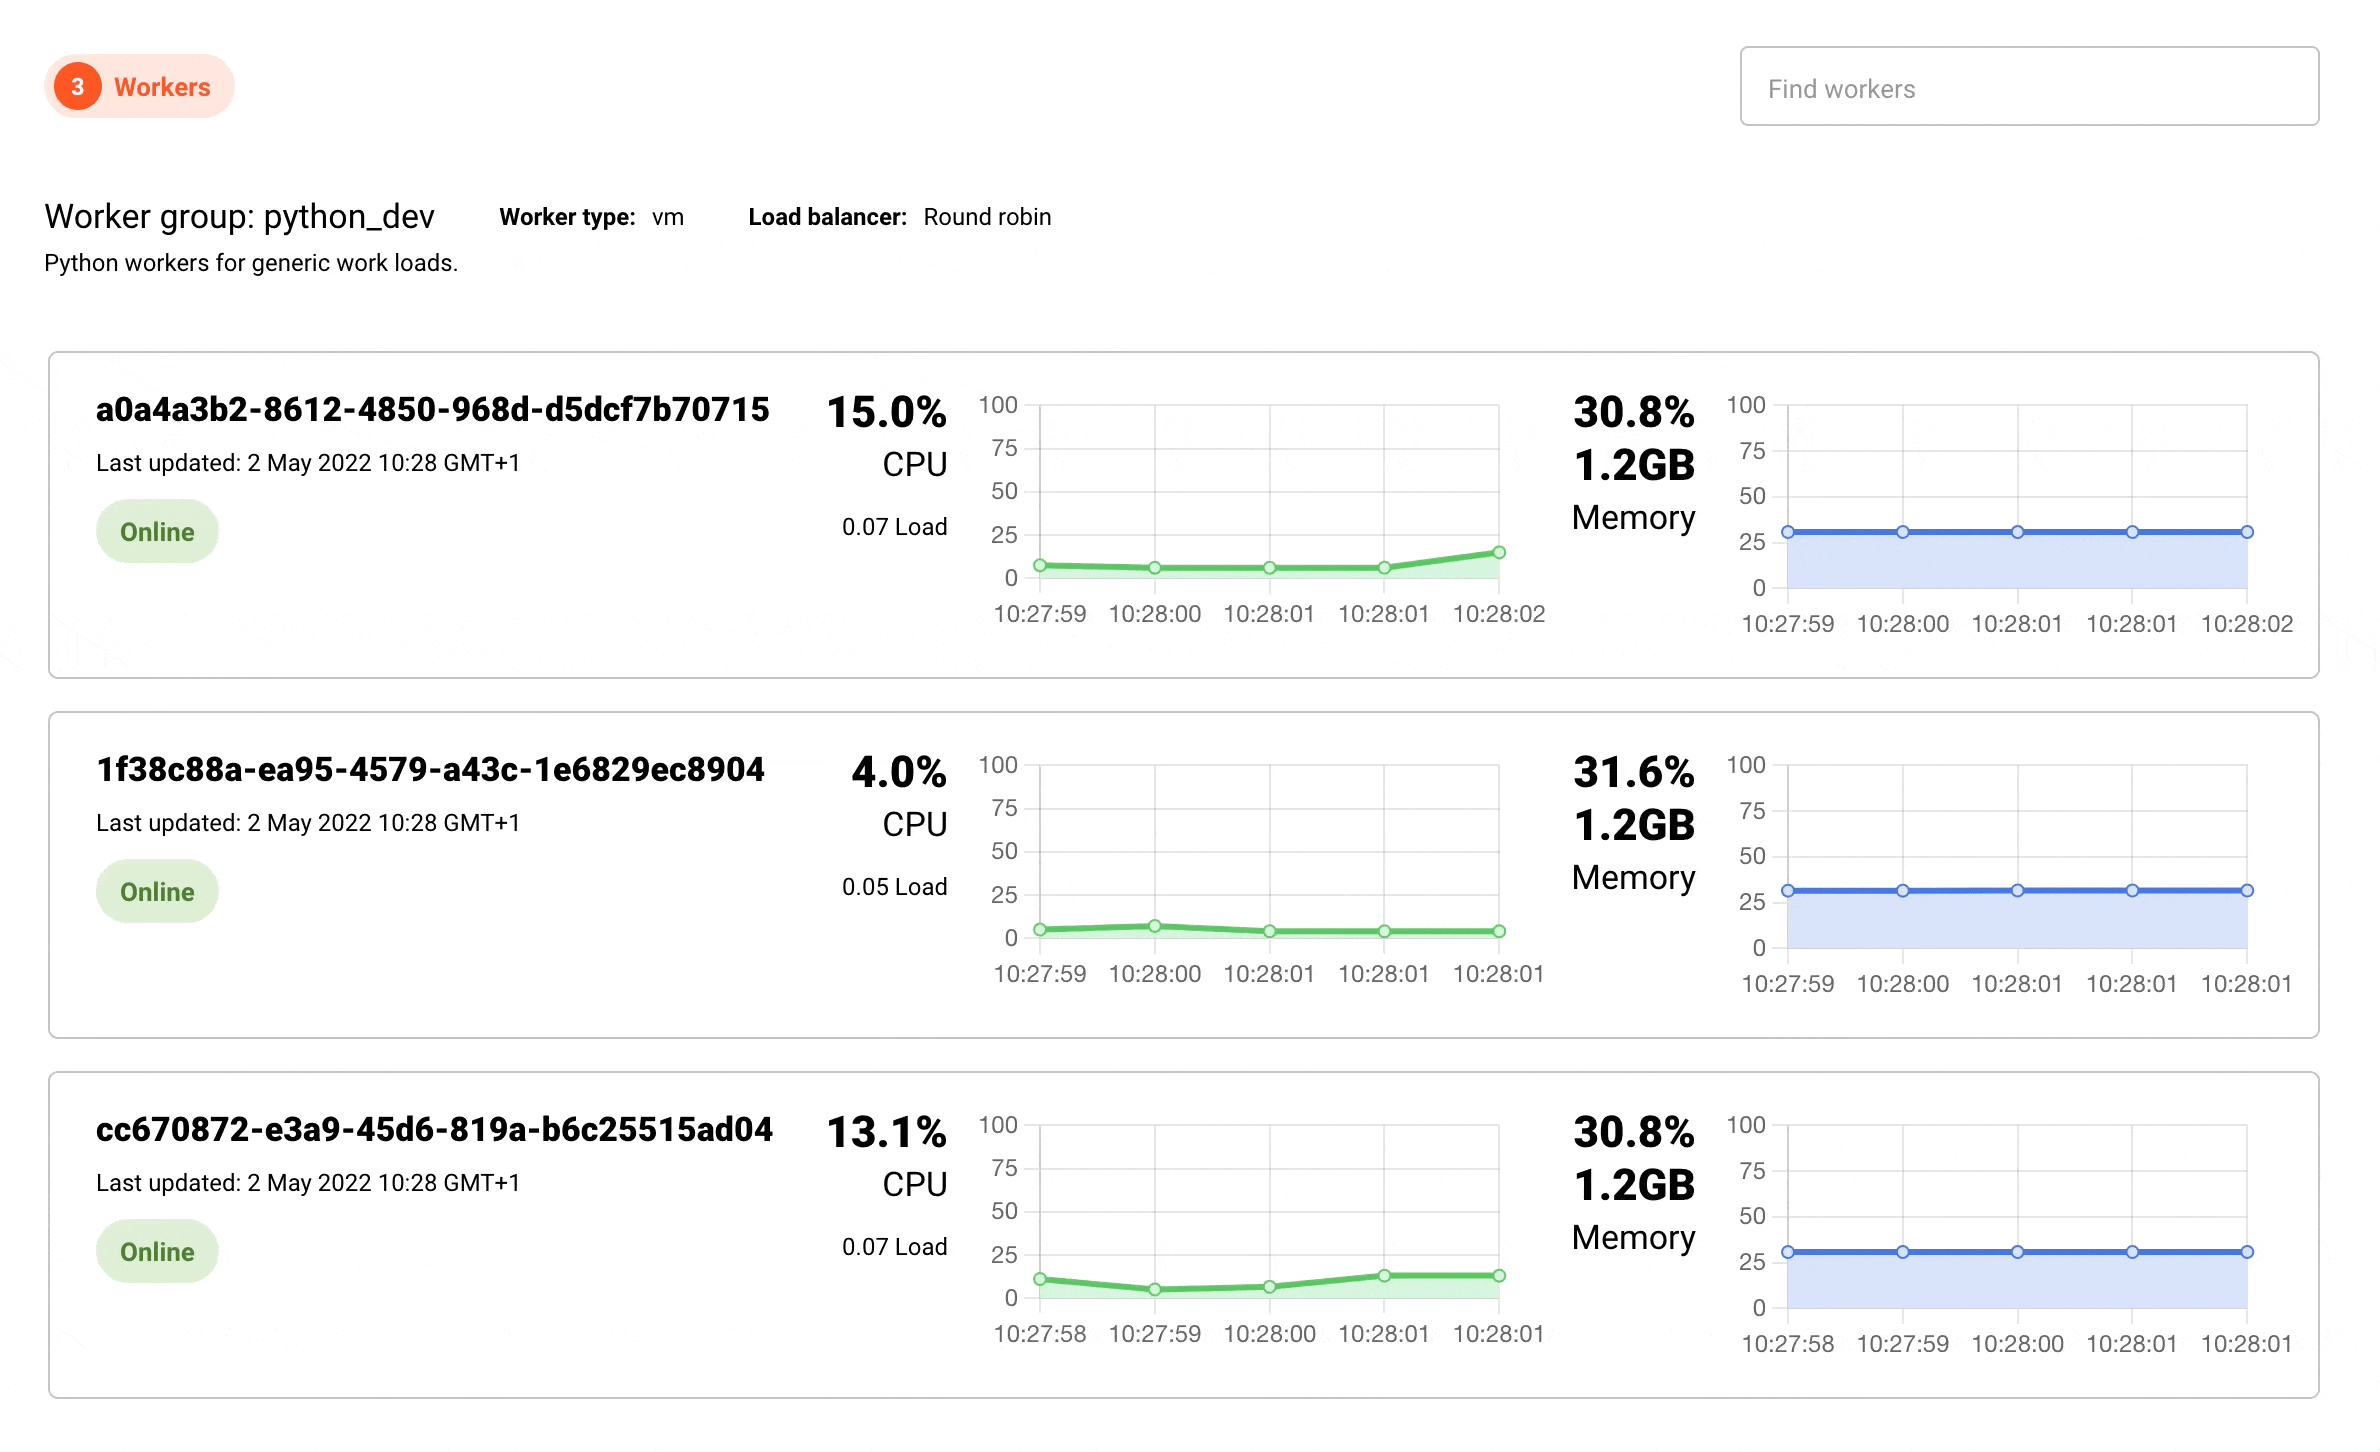Screen dimensions: 2380x1452
Task: Click middle data point on third memory chart
Action: coord(2018,1252)
